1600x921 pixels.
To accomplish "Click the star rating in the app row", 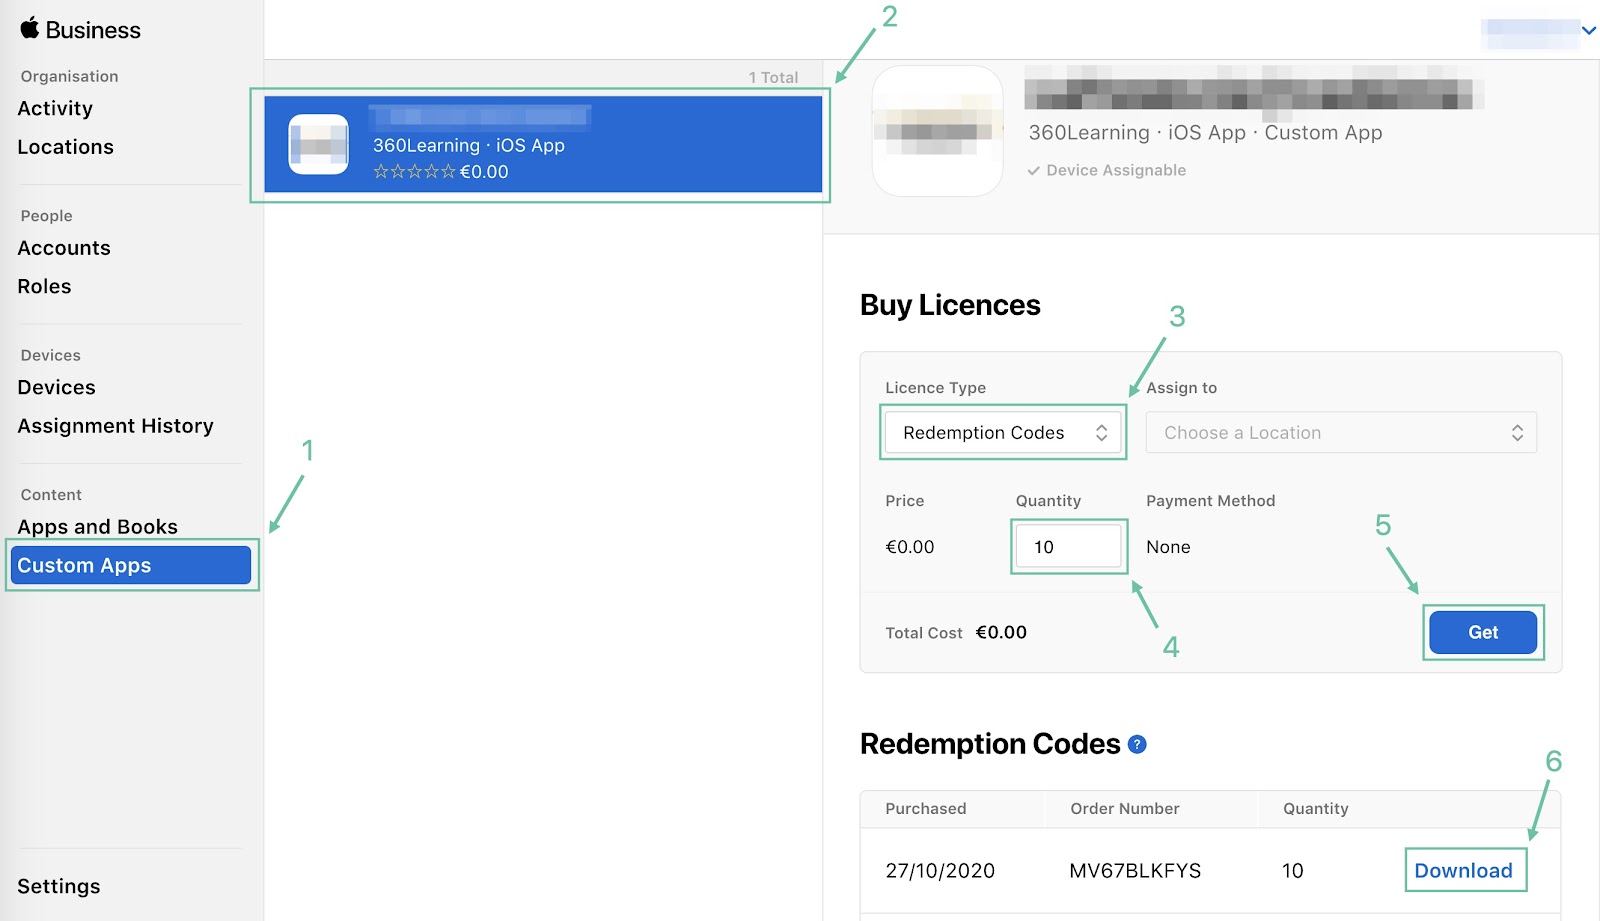I will click(x=414, y=172).
